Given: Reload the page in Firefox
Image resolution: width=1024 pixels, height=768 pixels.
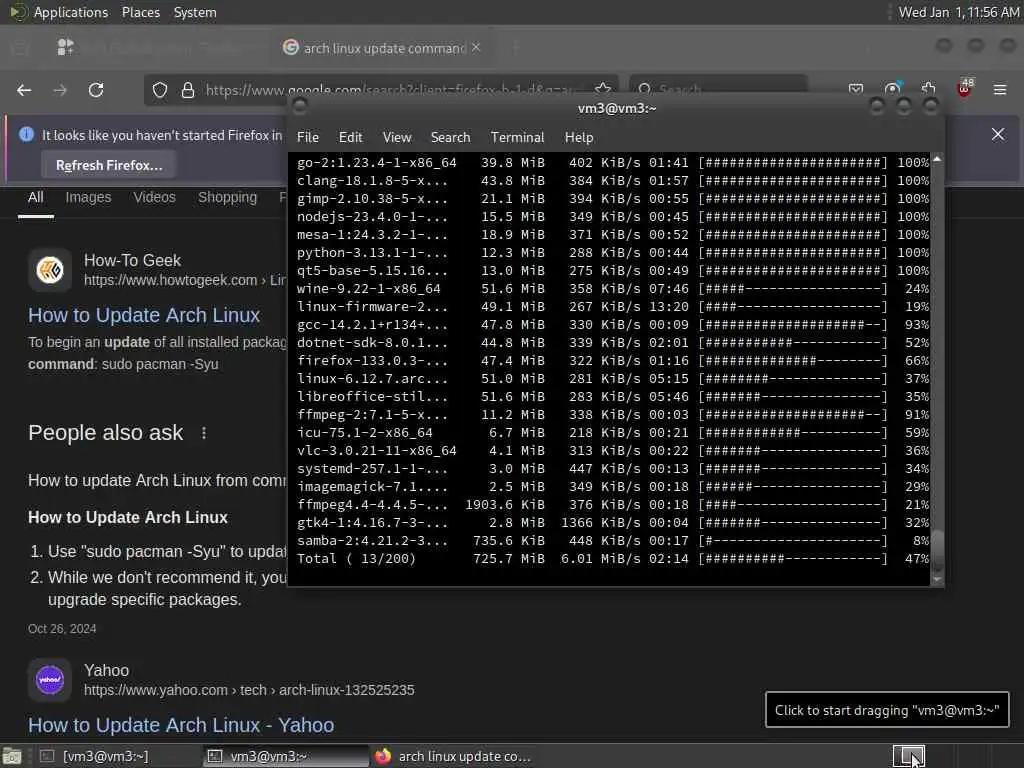Looking at the screenshot, I should pyautogui.click(x=96, y=90).
